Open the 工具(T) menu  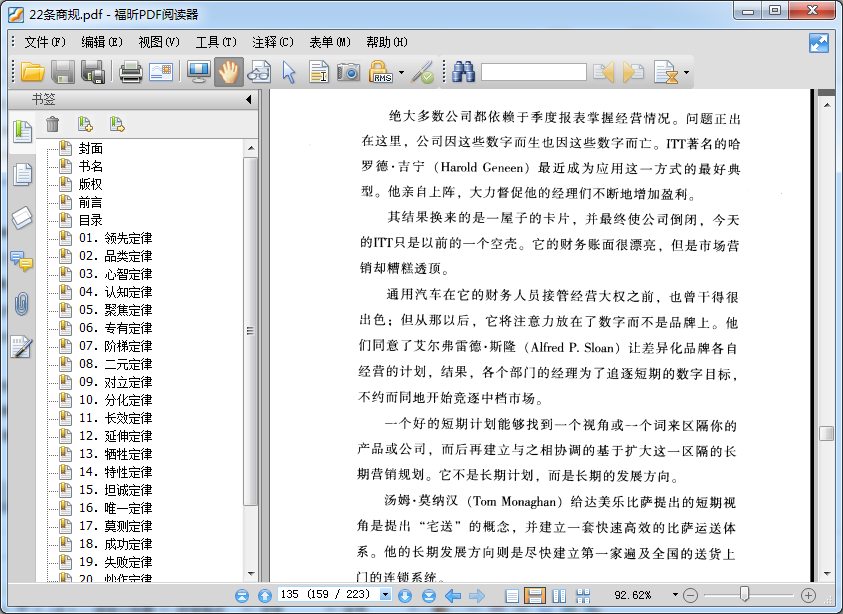tap(216, 42)
